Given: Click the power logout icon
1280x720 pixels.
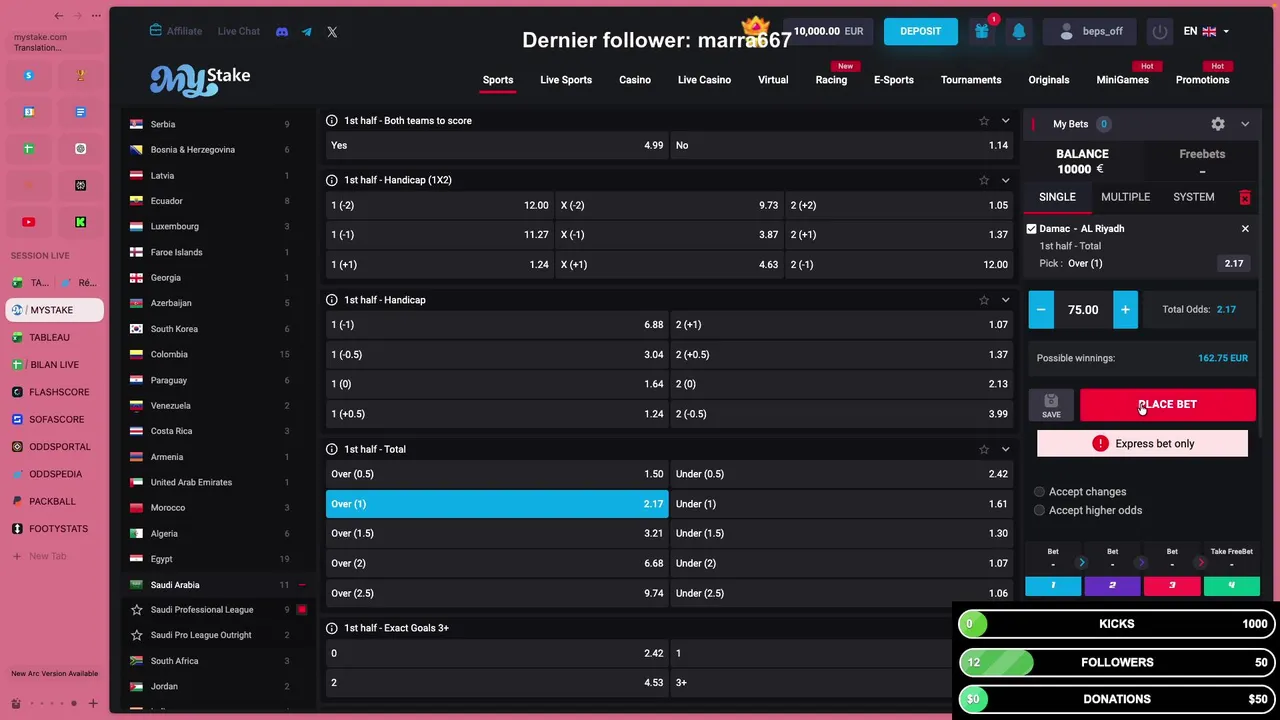Looking at the screenshot, I should click(x=1160, y=31).
